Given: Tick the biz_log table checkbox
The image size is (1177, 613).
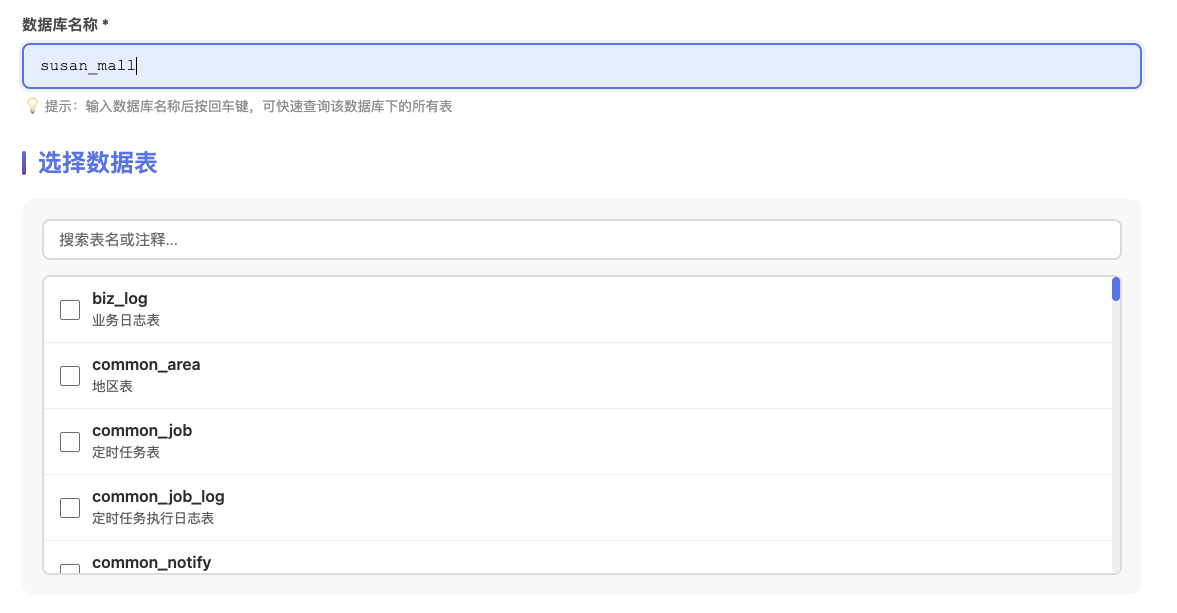Looking at the screenshot, I should point(70,310).
